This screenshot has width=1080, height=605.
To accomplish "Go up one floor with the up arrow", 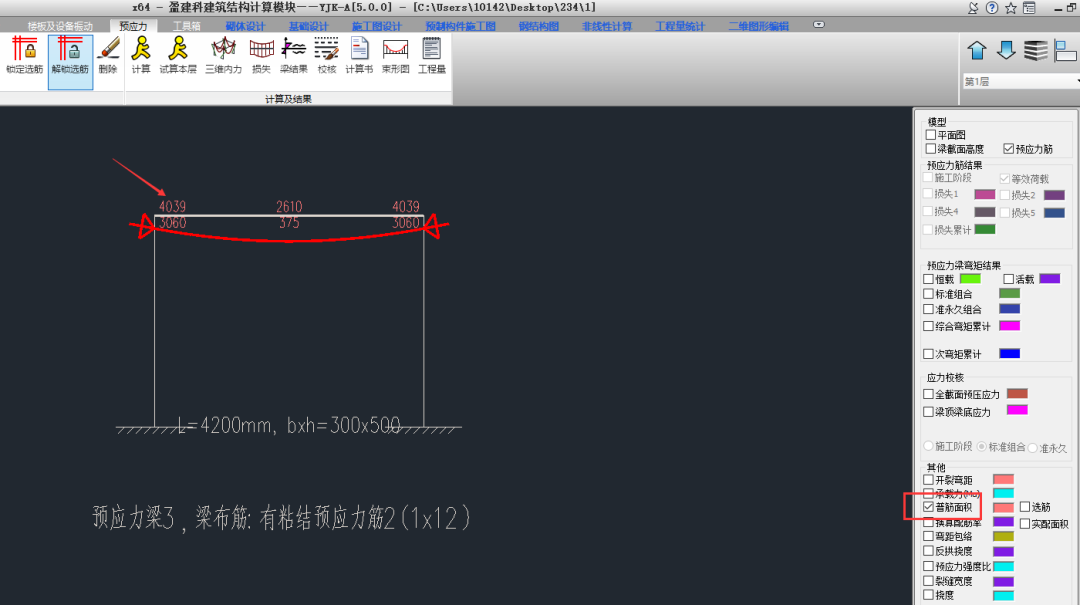I will (977, 50).
